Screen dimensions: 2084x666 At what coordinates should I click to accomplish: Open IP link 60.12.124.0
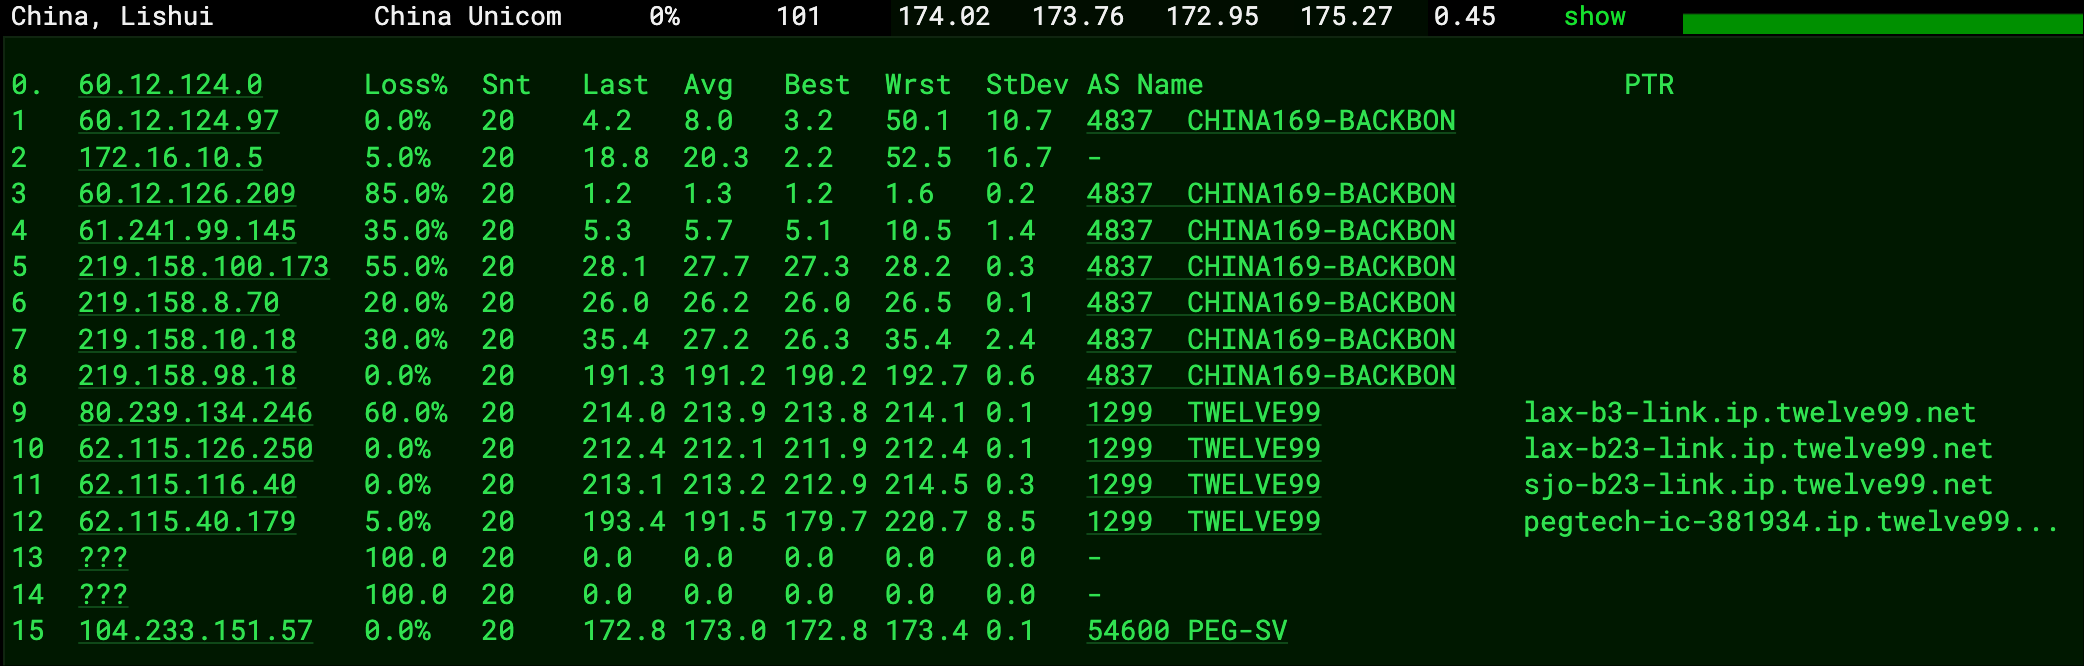pos(171,85)
